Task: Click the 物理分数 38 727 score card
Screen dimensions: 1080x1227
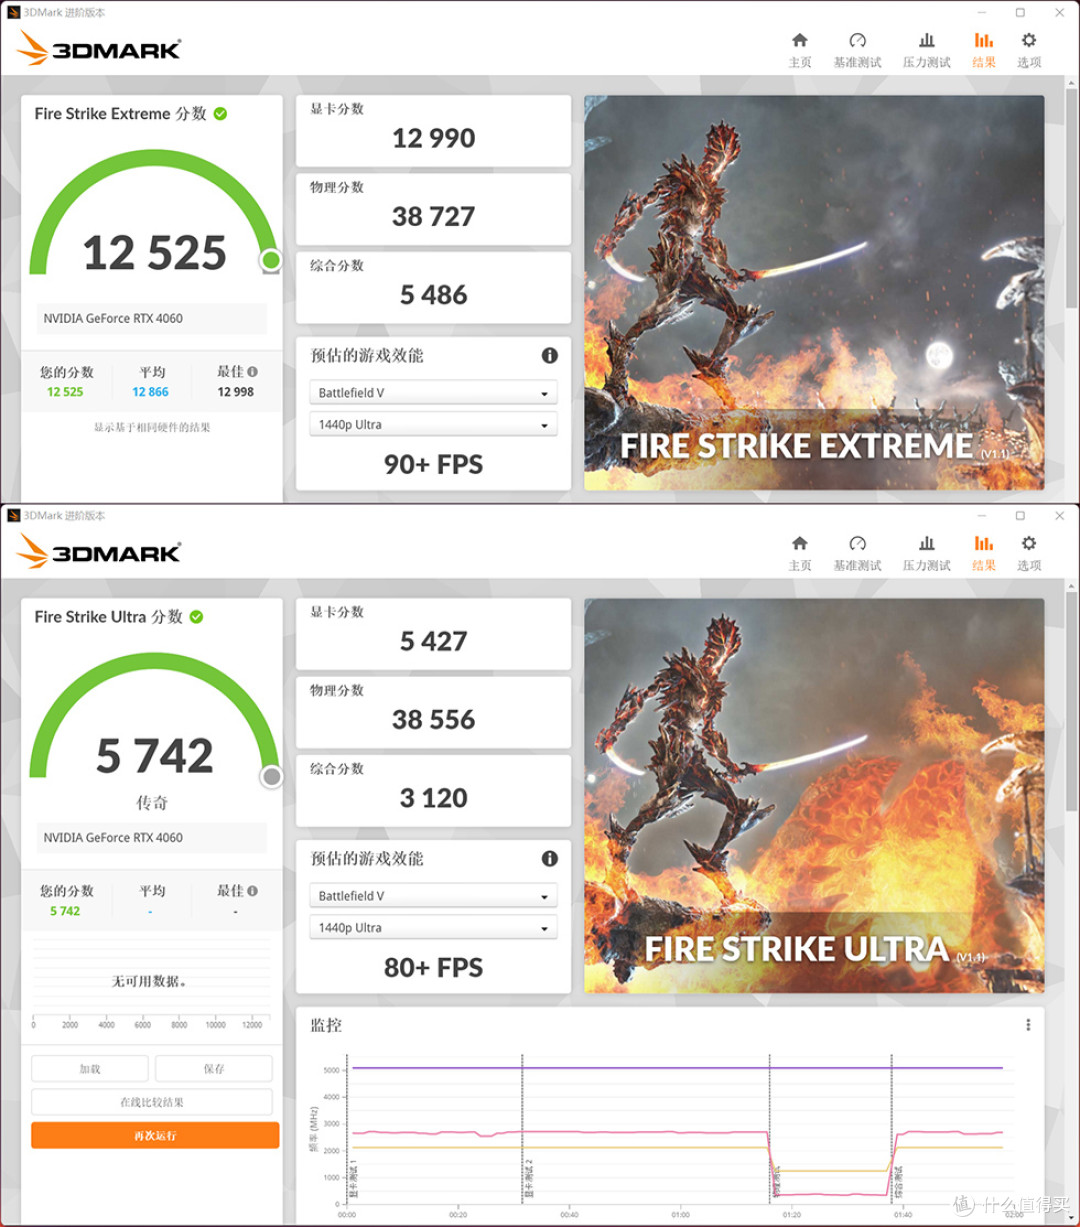Action: 433,209
